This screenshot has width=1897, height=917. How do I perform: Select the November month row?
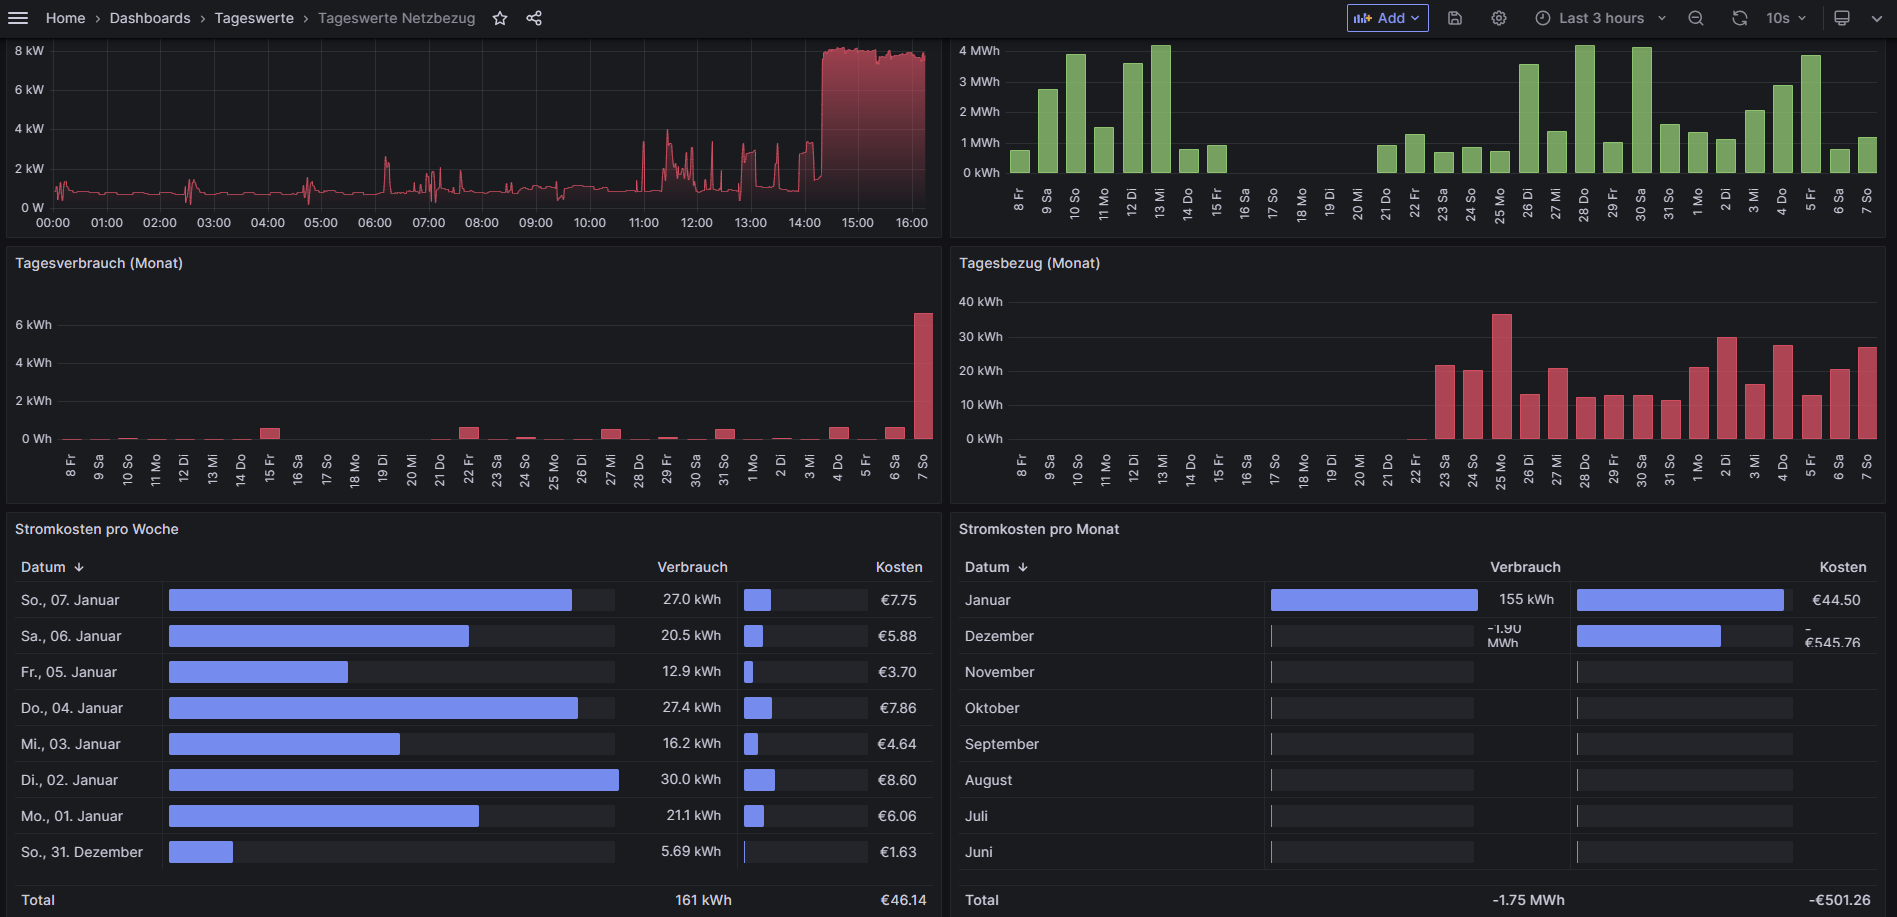tap(1417, 672)
